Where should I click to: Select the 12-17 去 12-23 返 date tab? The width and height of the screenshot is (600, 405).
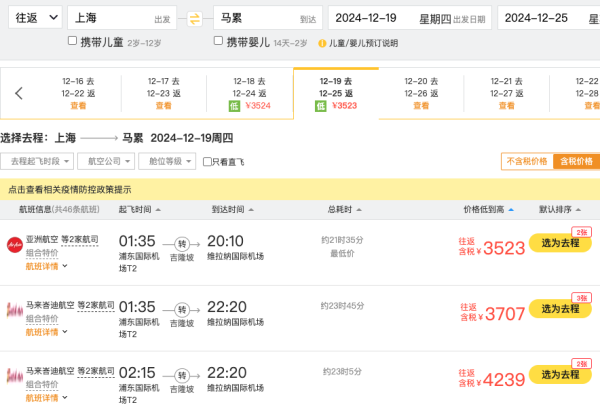(164, 93)
